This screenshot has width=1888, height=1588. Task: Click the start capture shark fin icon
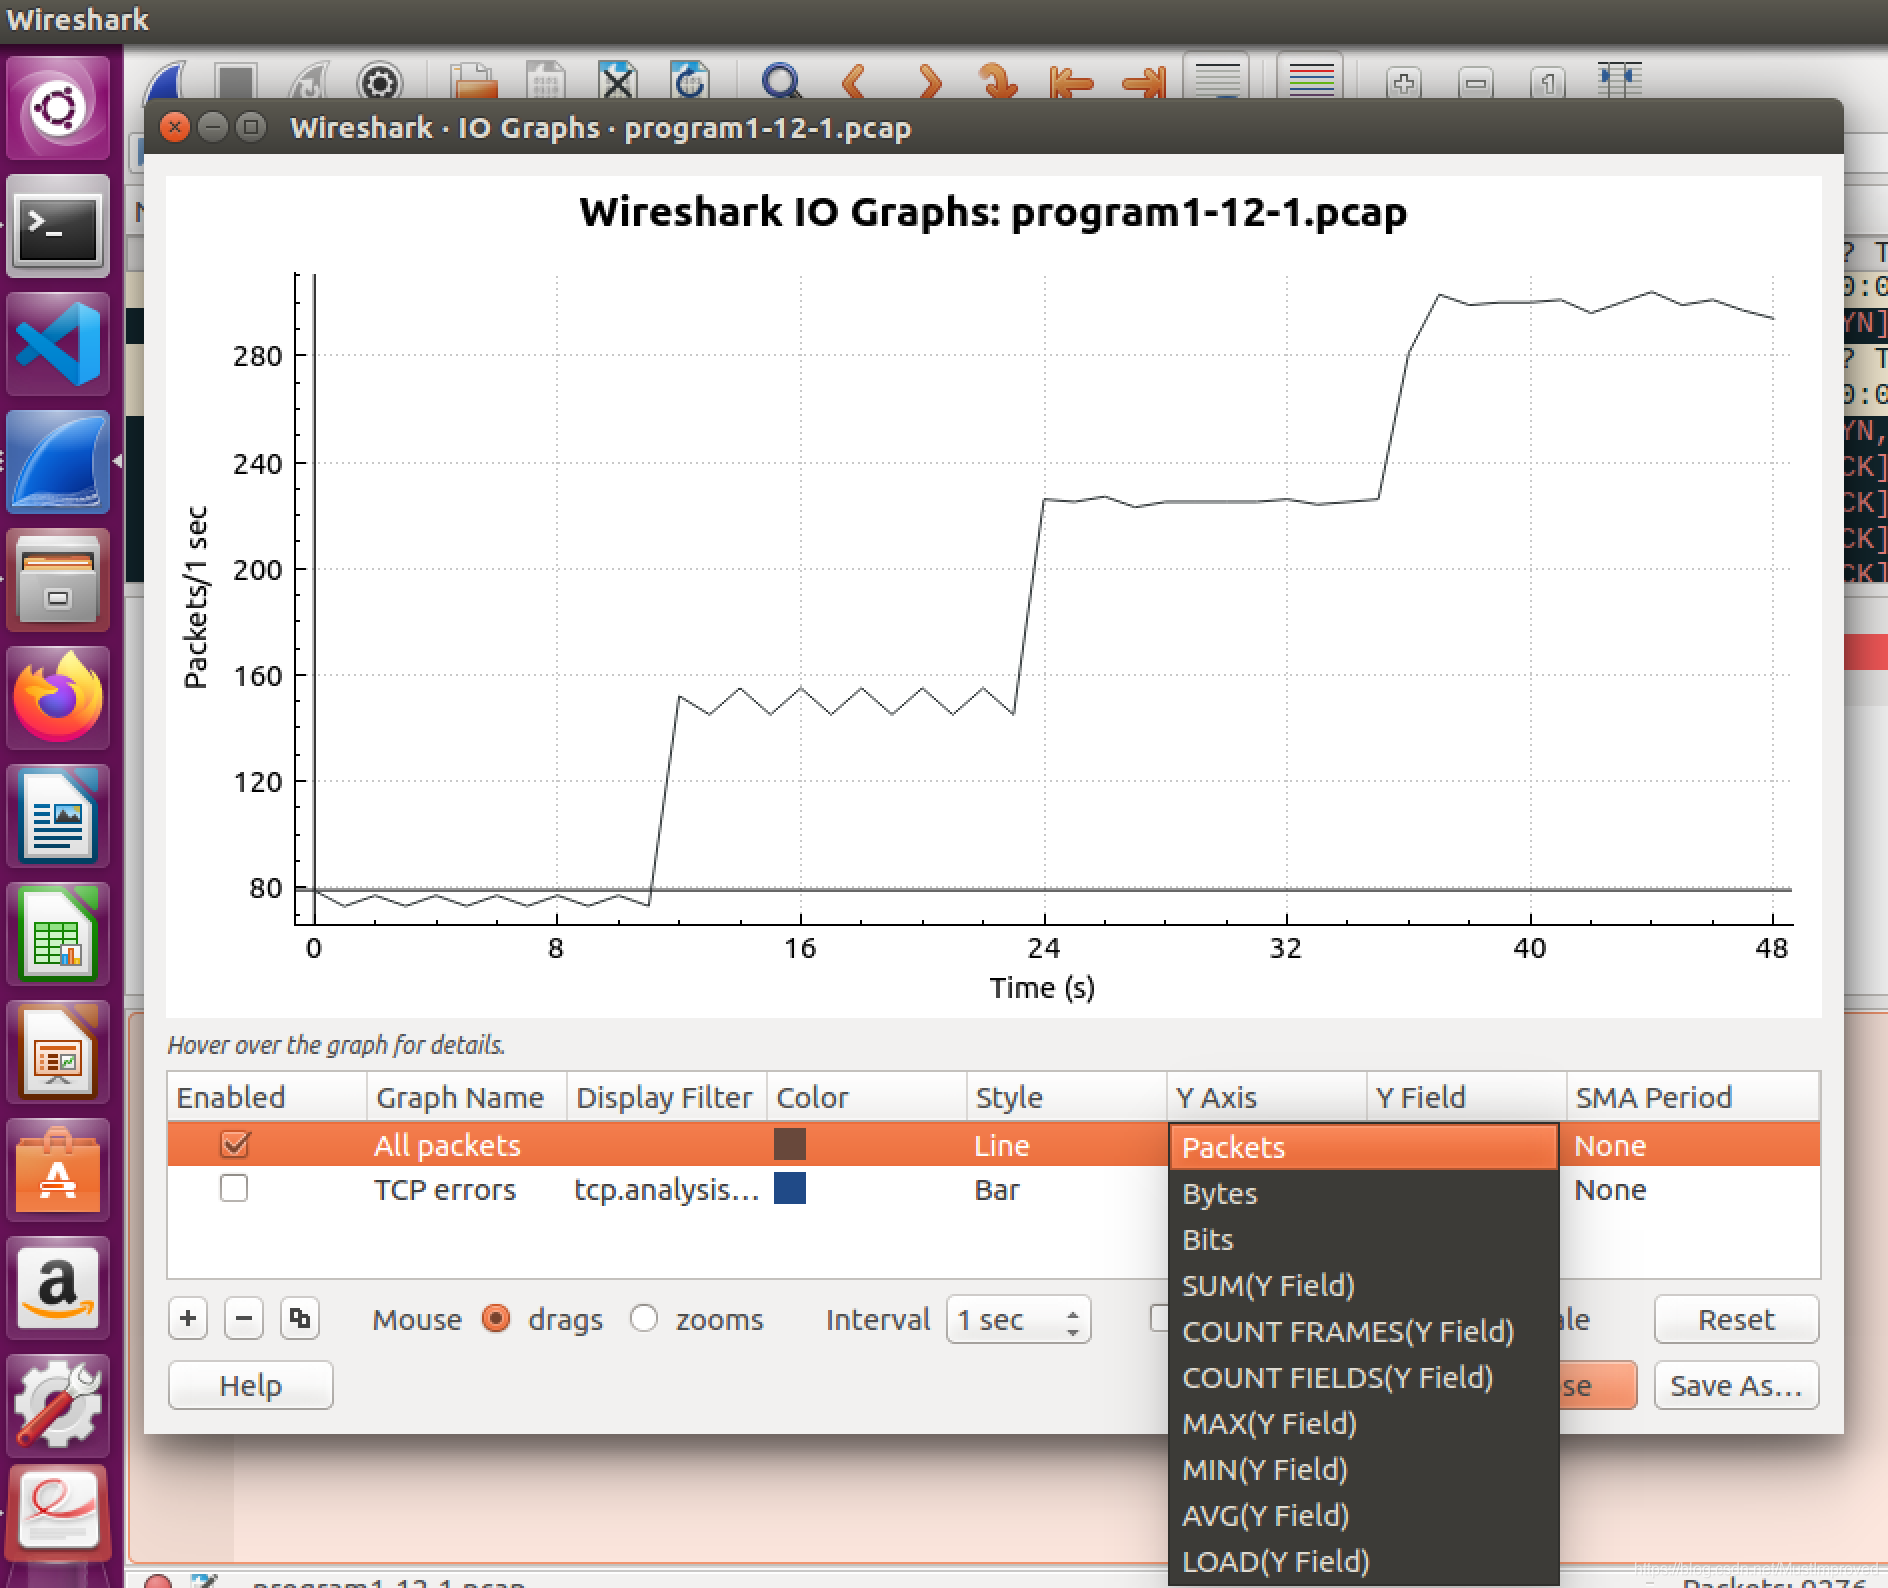(166, 81)
